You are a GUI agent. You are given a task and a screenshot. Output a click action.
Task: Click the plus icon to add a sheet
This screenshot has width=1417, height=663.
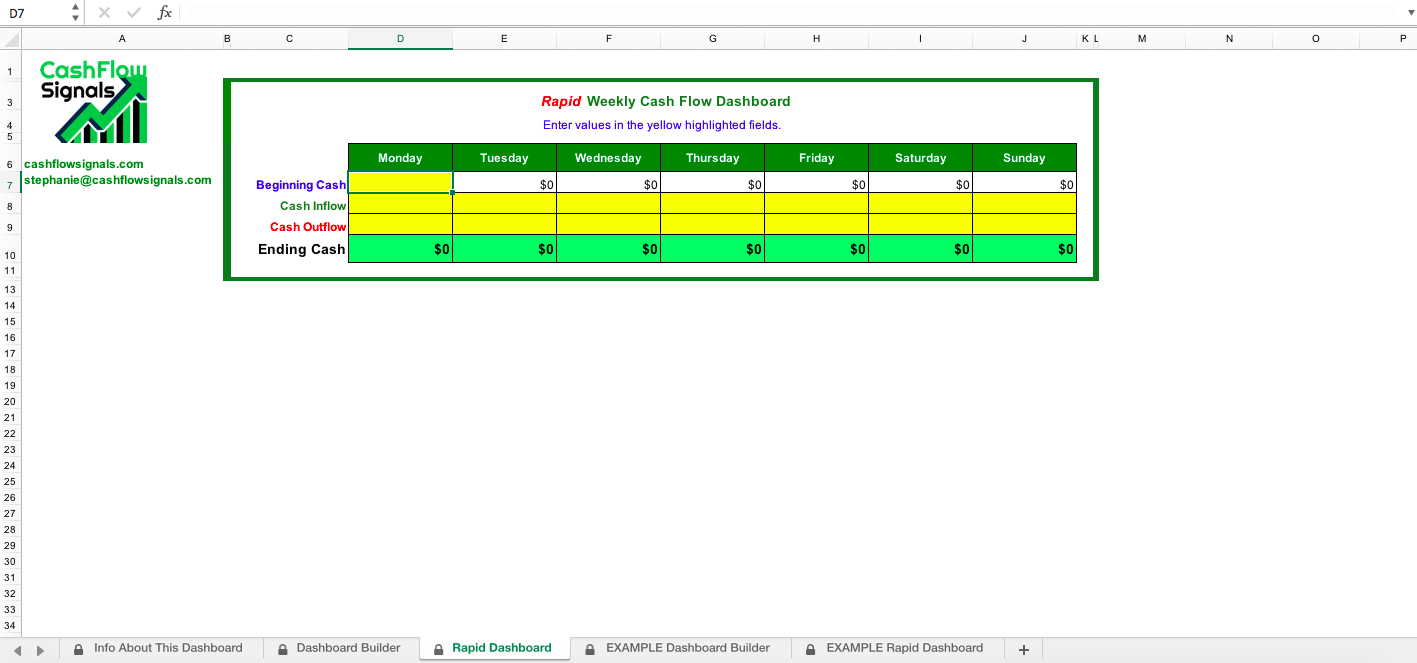pyautogui.click(x=1023, y=649)
